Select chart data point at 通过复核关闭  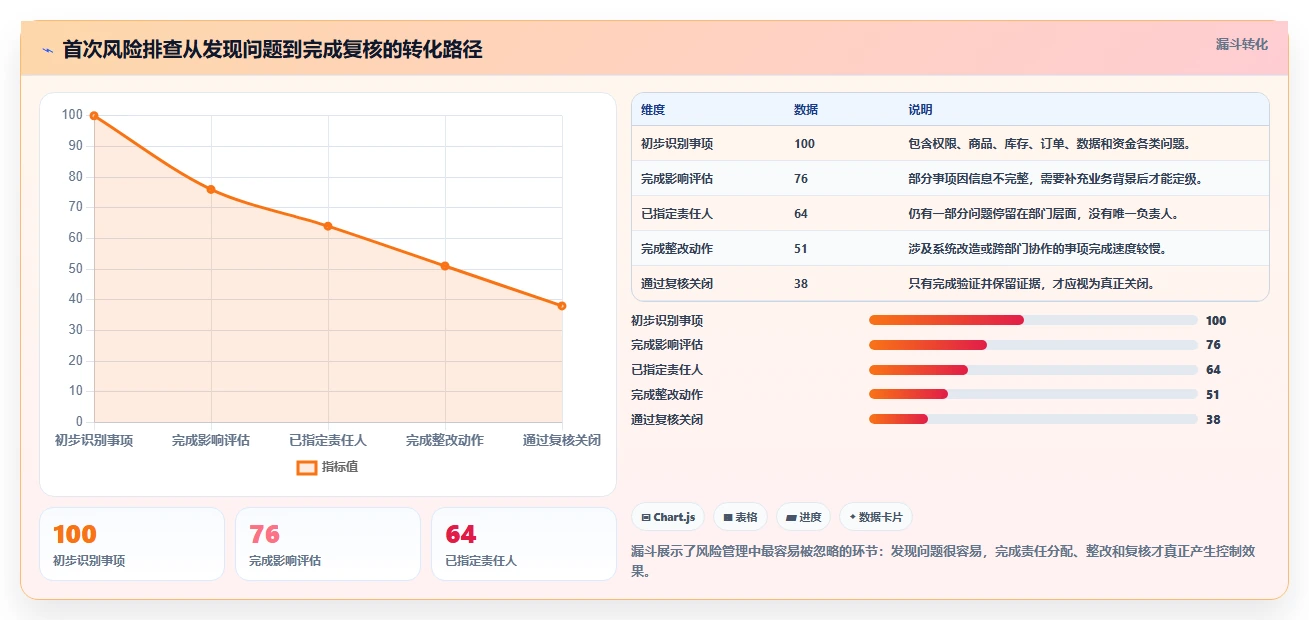562,306
